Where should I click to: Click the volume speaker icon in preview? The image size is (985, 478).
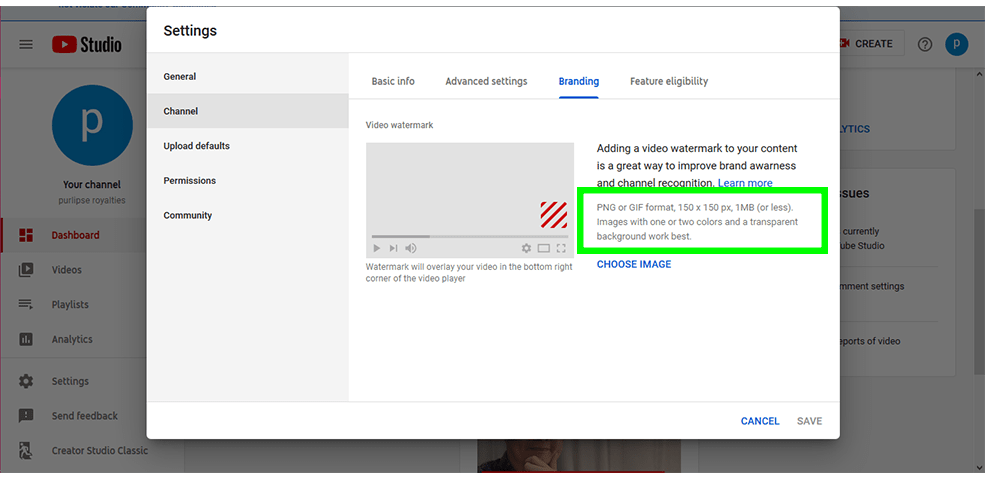[411, 248]
